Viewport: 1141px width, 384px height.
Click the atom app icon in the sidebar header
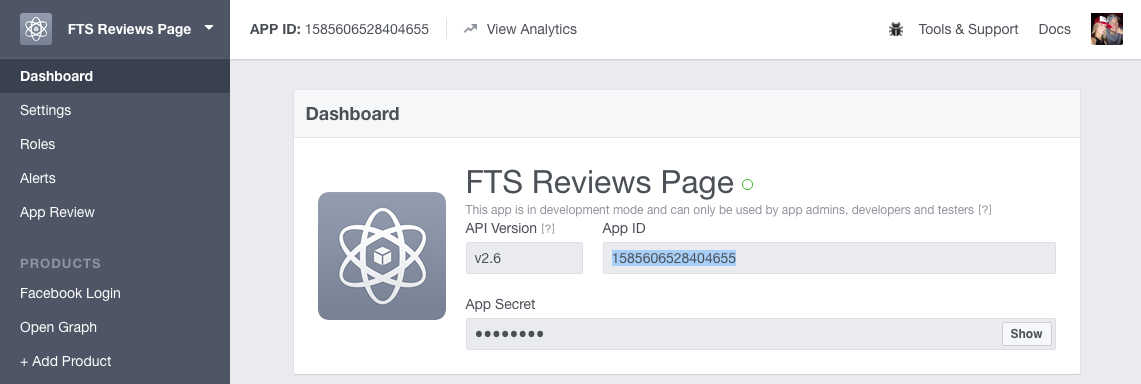point(36,29)
